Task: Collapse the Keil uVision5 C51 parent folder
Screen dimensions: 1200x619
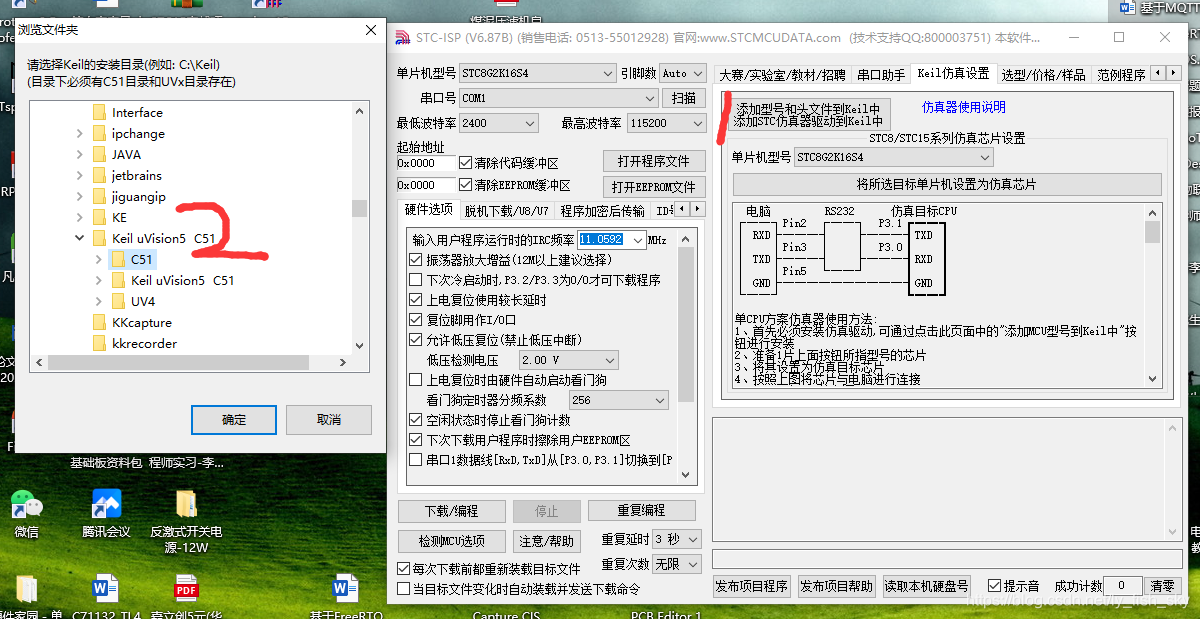Action: coord(79,238)
